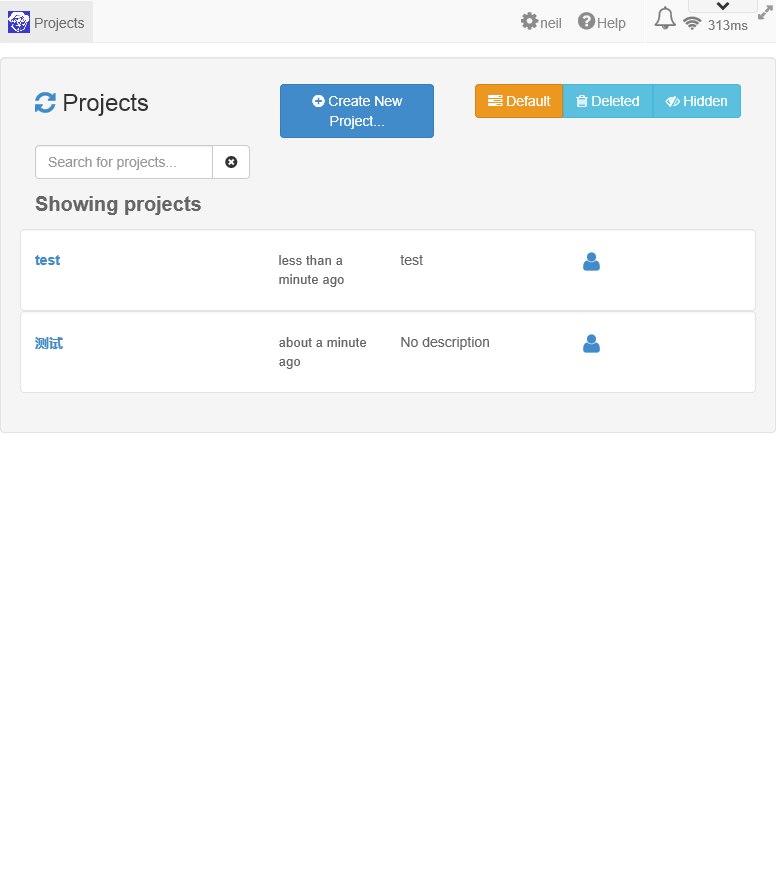This screenshot has width=776, height=895.
Task: Click the "less than a minute ago" timestamp
Action: click(x=311, y=270)
